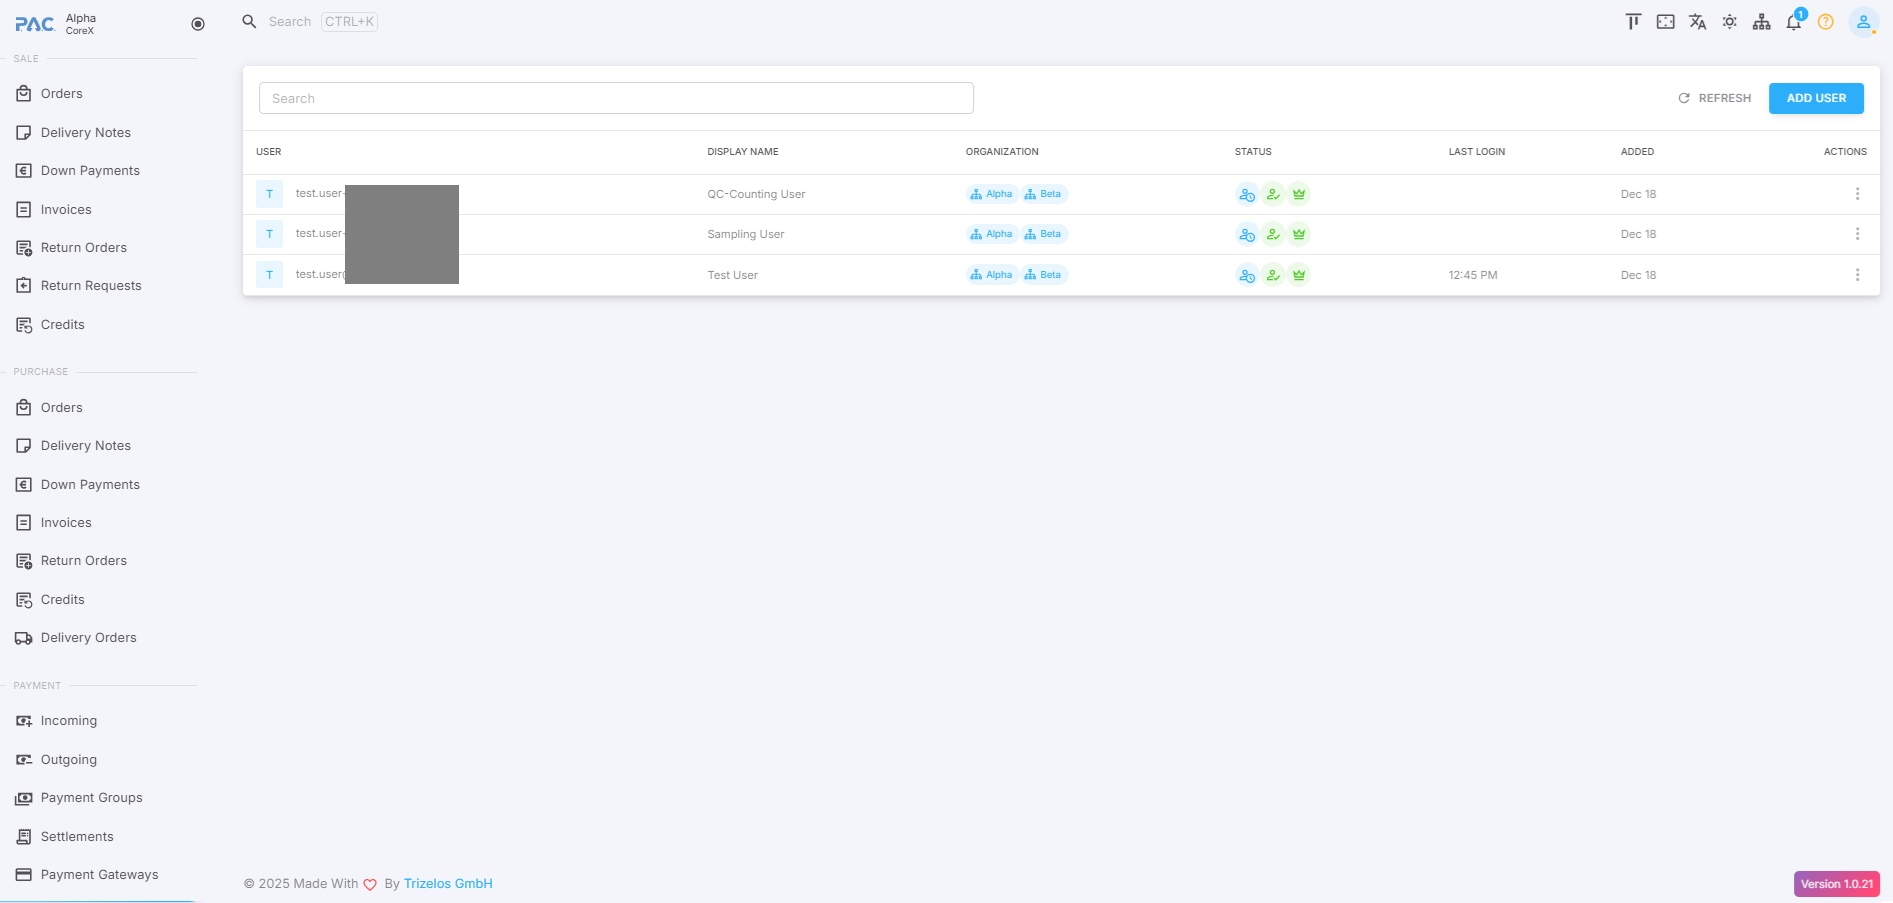Open Return Requests in Sale section
1893x903 pixels.
click(x=91, y=286)
